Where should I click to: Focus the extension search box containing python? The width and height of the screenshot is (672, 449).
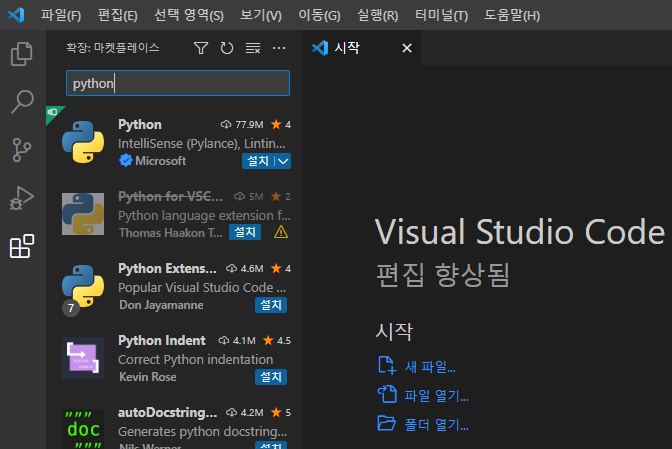pos(178,83)
